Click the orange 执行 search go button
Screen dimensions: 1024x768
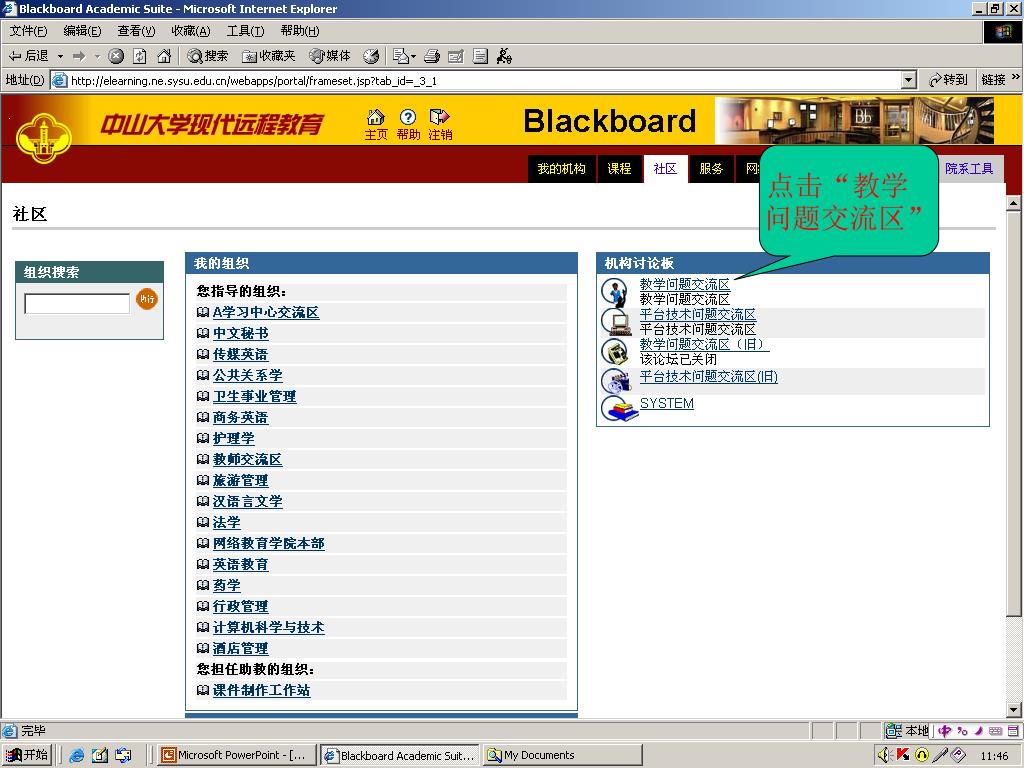(147, 299)
